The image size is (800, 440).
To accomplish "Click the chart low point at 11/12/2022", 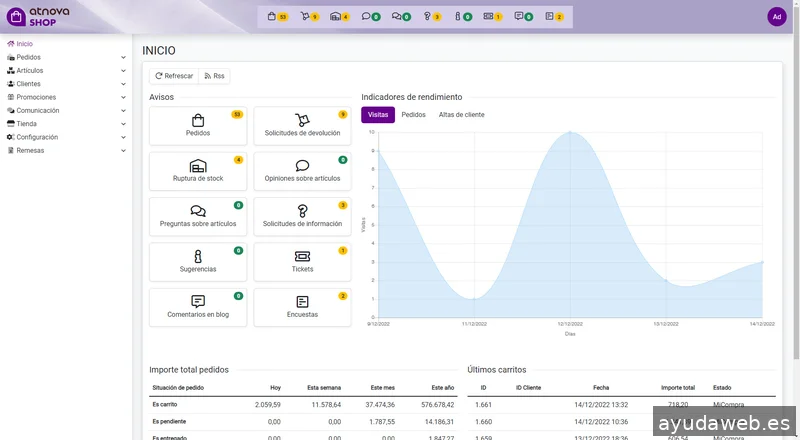I will coord(474,299).
